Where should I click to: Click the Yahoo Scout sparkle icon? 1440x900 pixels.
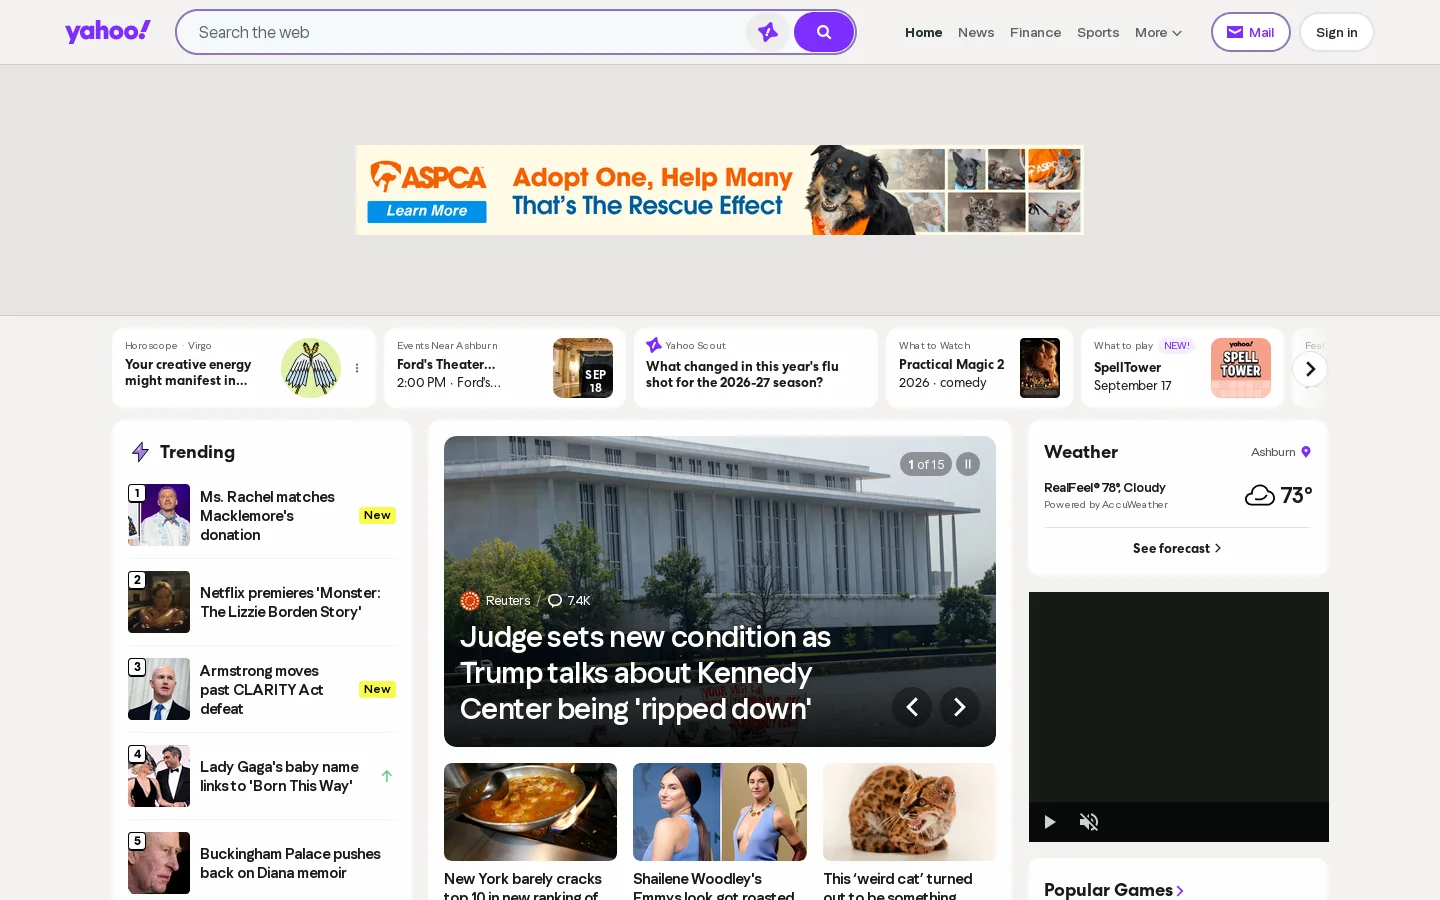[654, 345]
